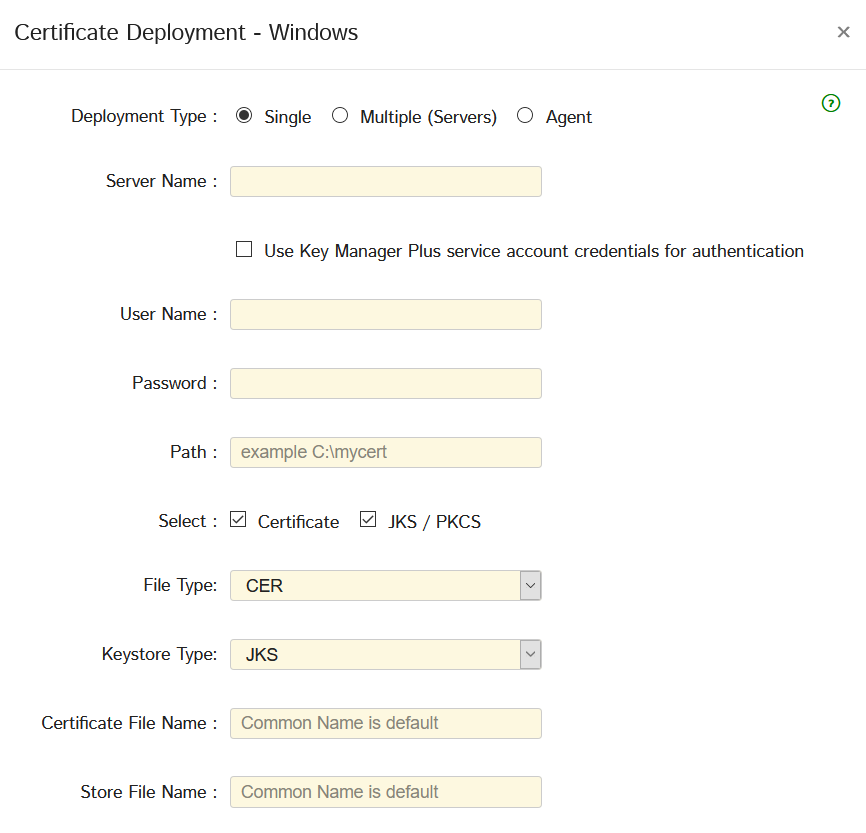Click the Store File Name field
866x833 pixels.
click(385, 792)
